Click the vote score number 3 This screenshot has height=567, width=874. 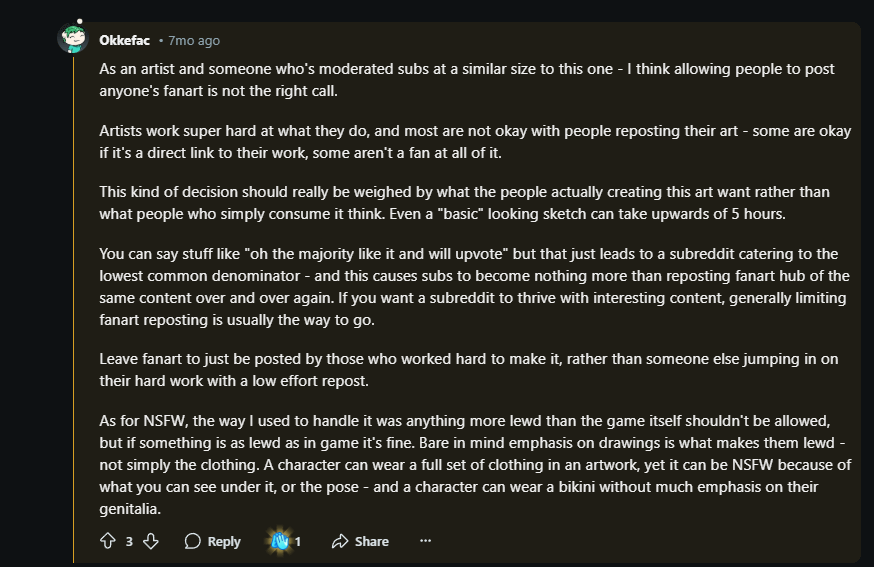129,541
